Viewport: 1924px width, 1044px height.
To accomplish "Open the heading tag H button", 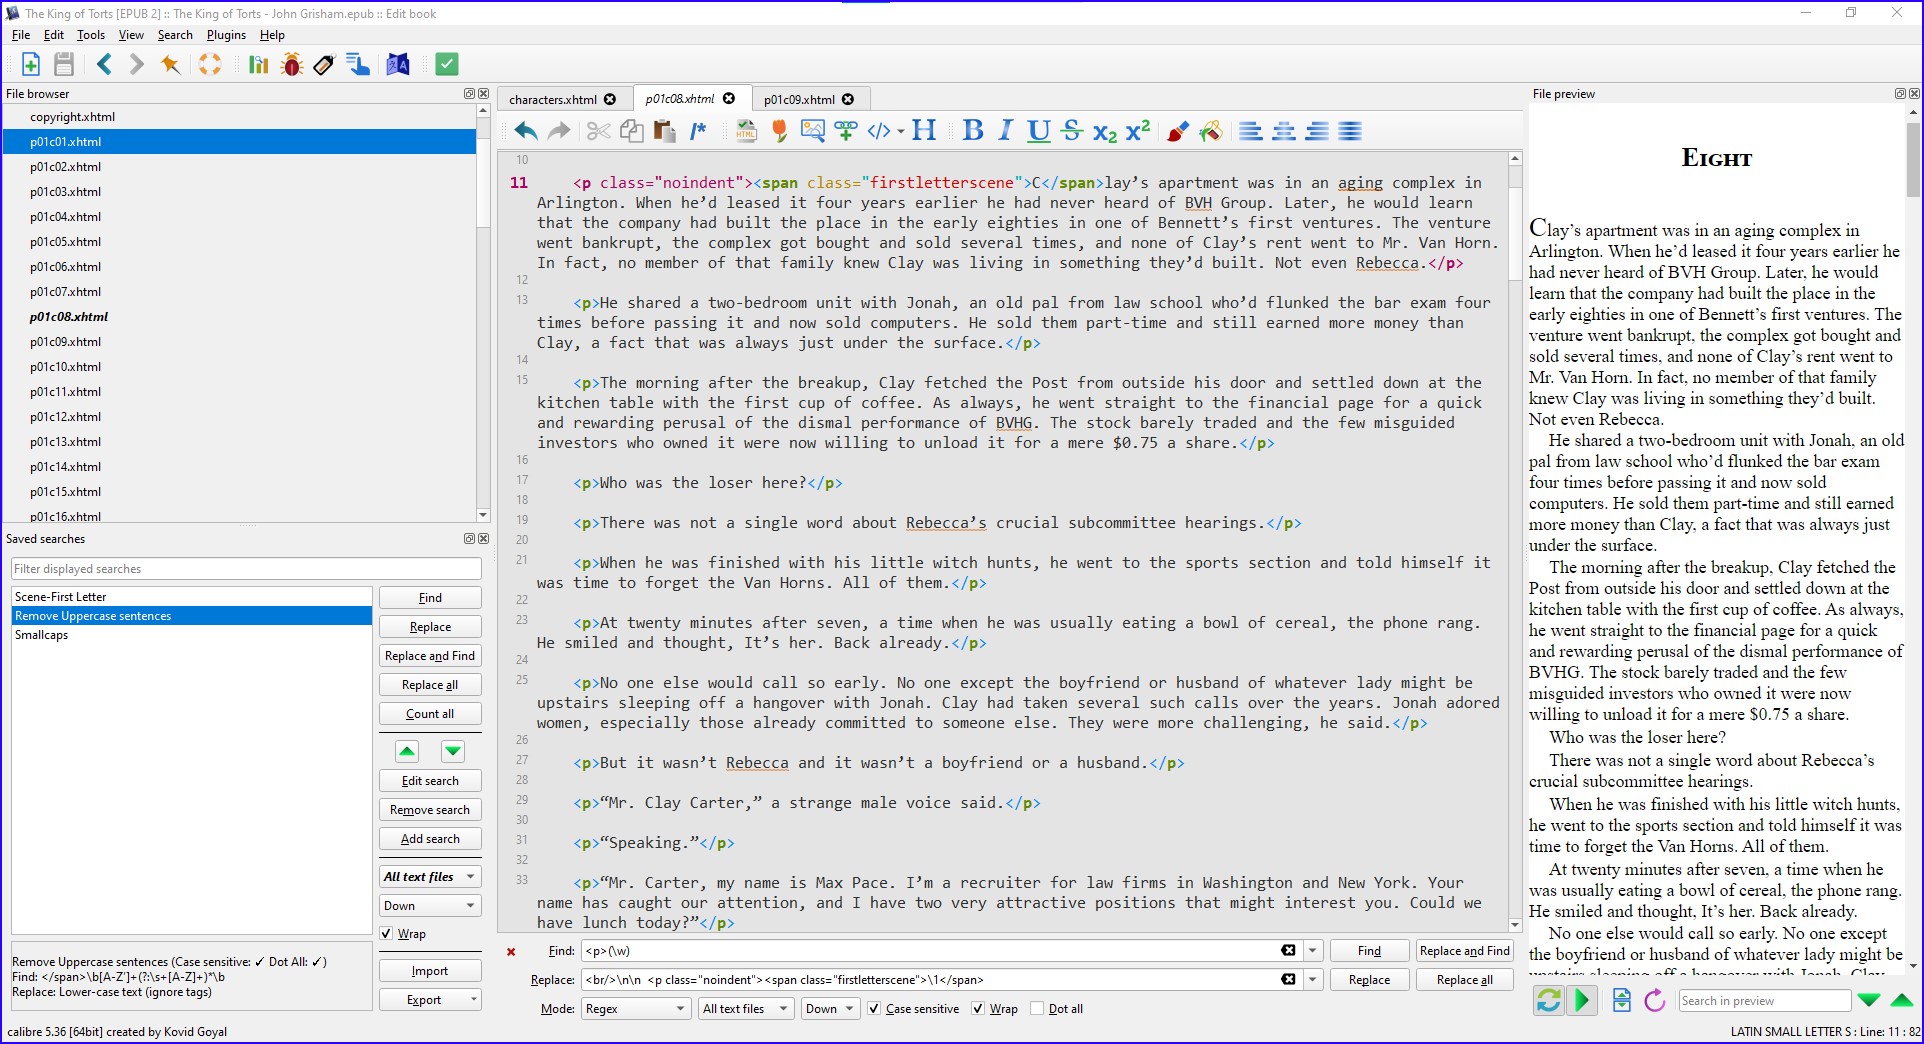I will point(924,131).
